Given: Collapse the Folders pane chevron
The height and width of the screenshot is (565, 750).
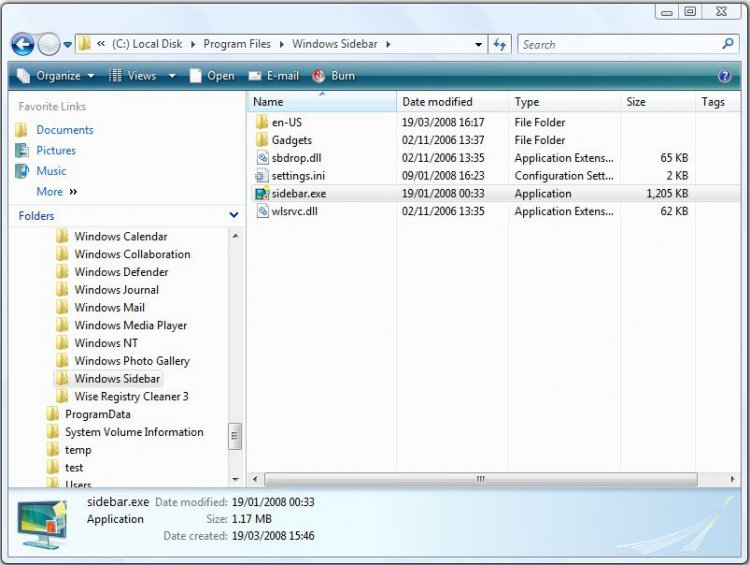Looking at the screenshot, I should [x=234, y=215].
